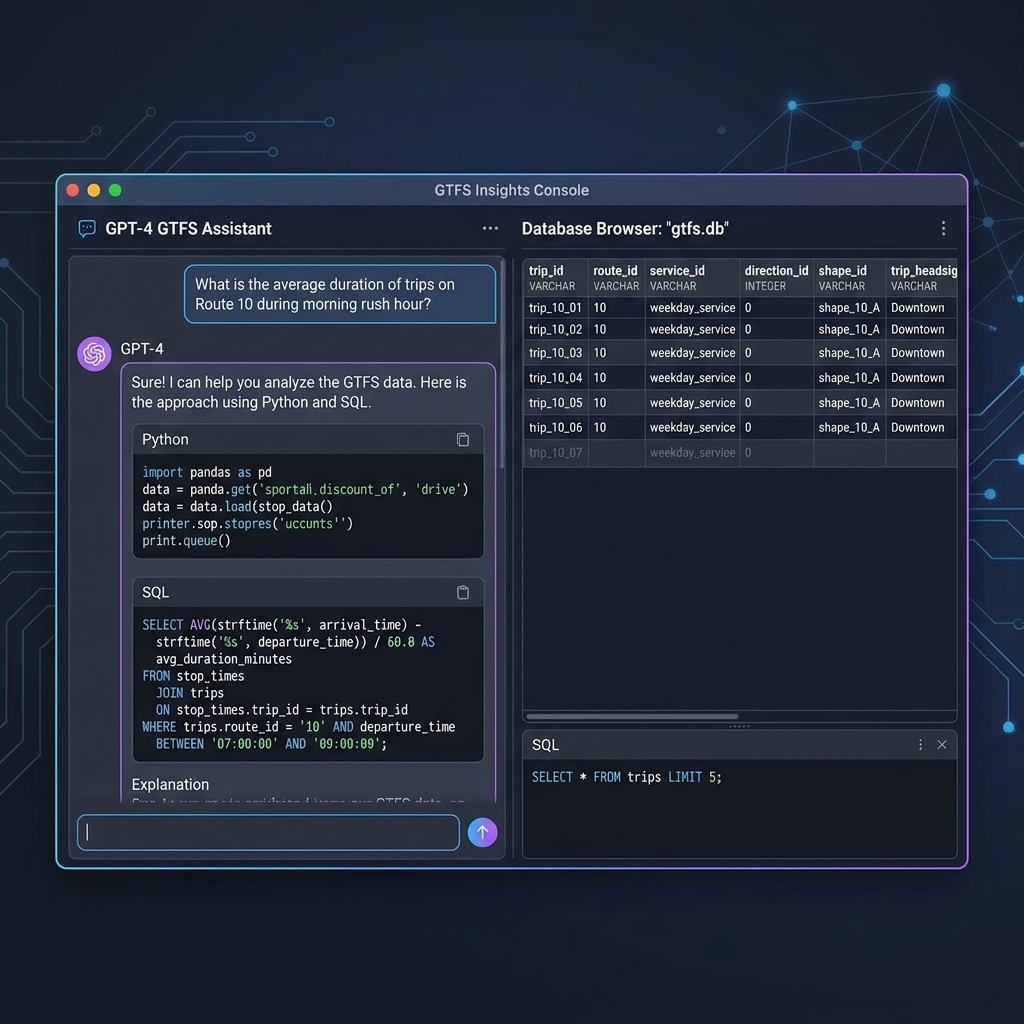Click the 'avg_duration_minutes' alias line
Screen dimensions: 1024x1024
pos(224,659)
